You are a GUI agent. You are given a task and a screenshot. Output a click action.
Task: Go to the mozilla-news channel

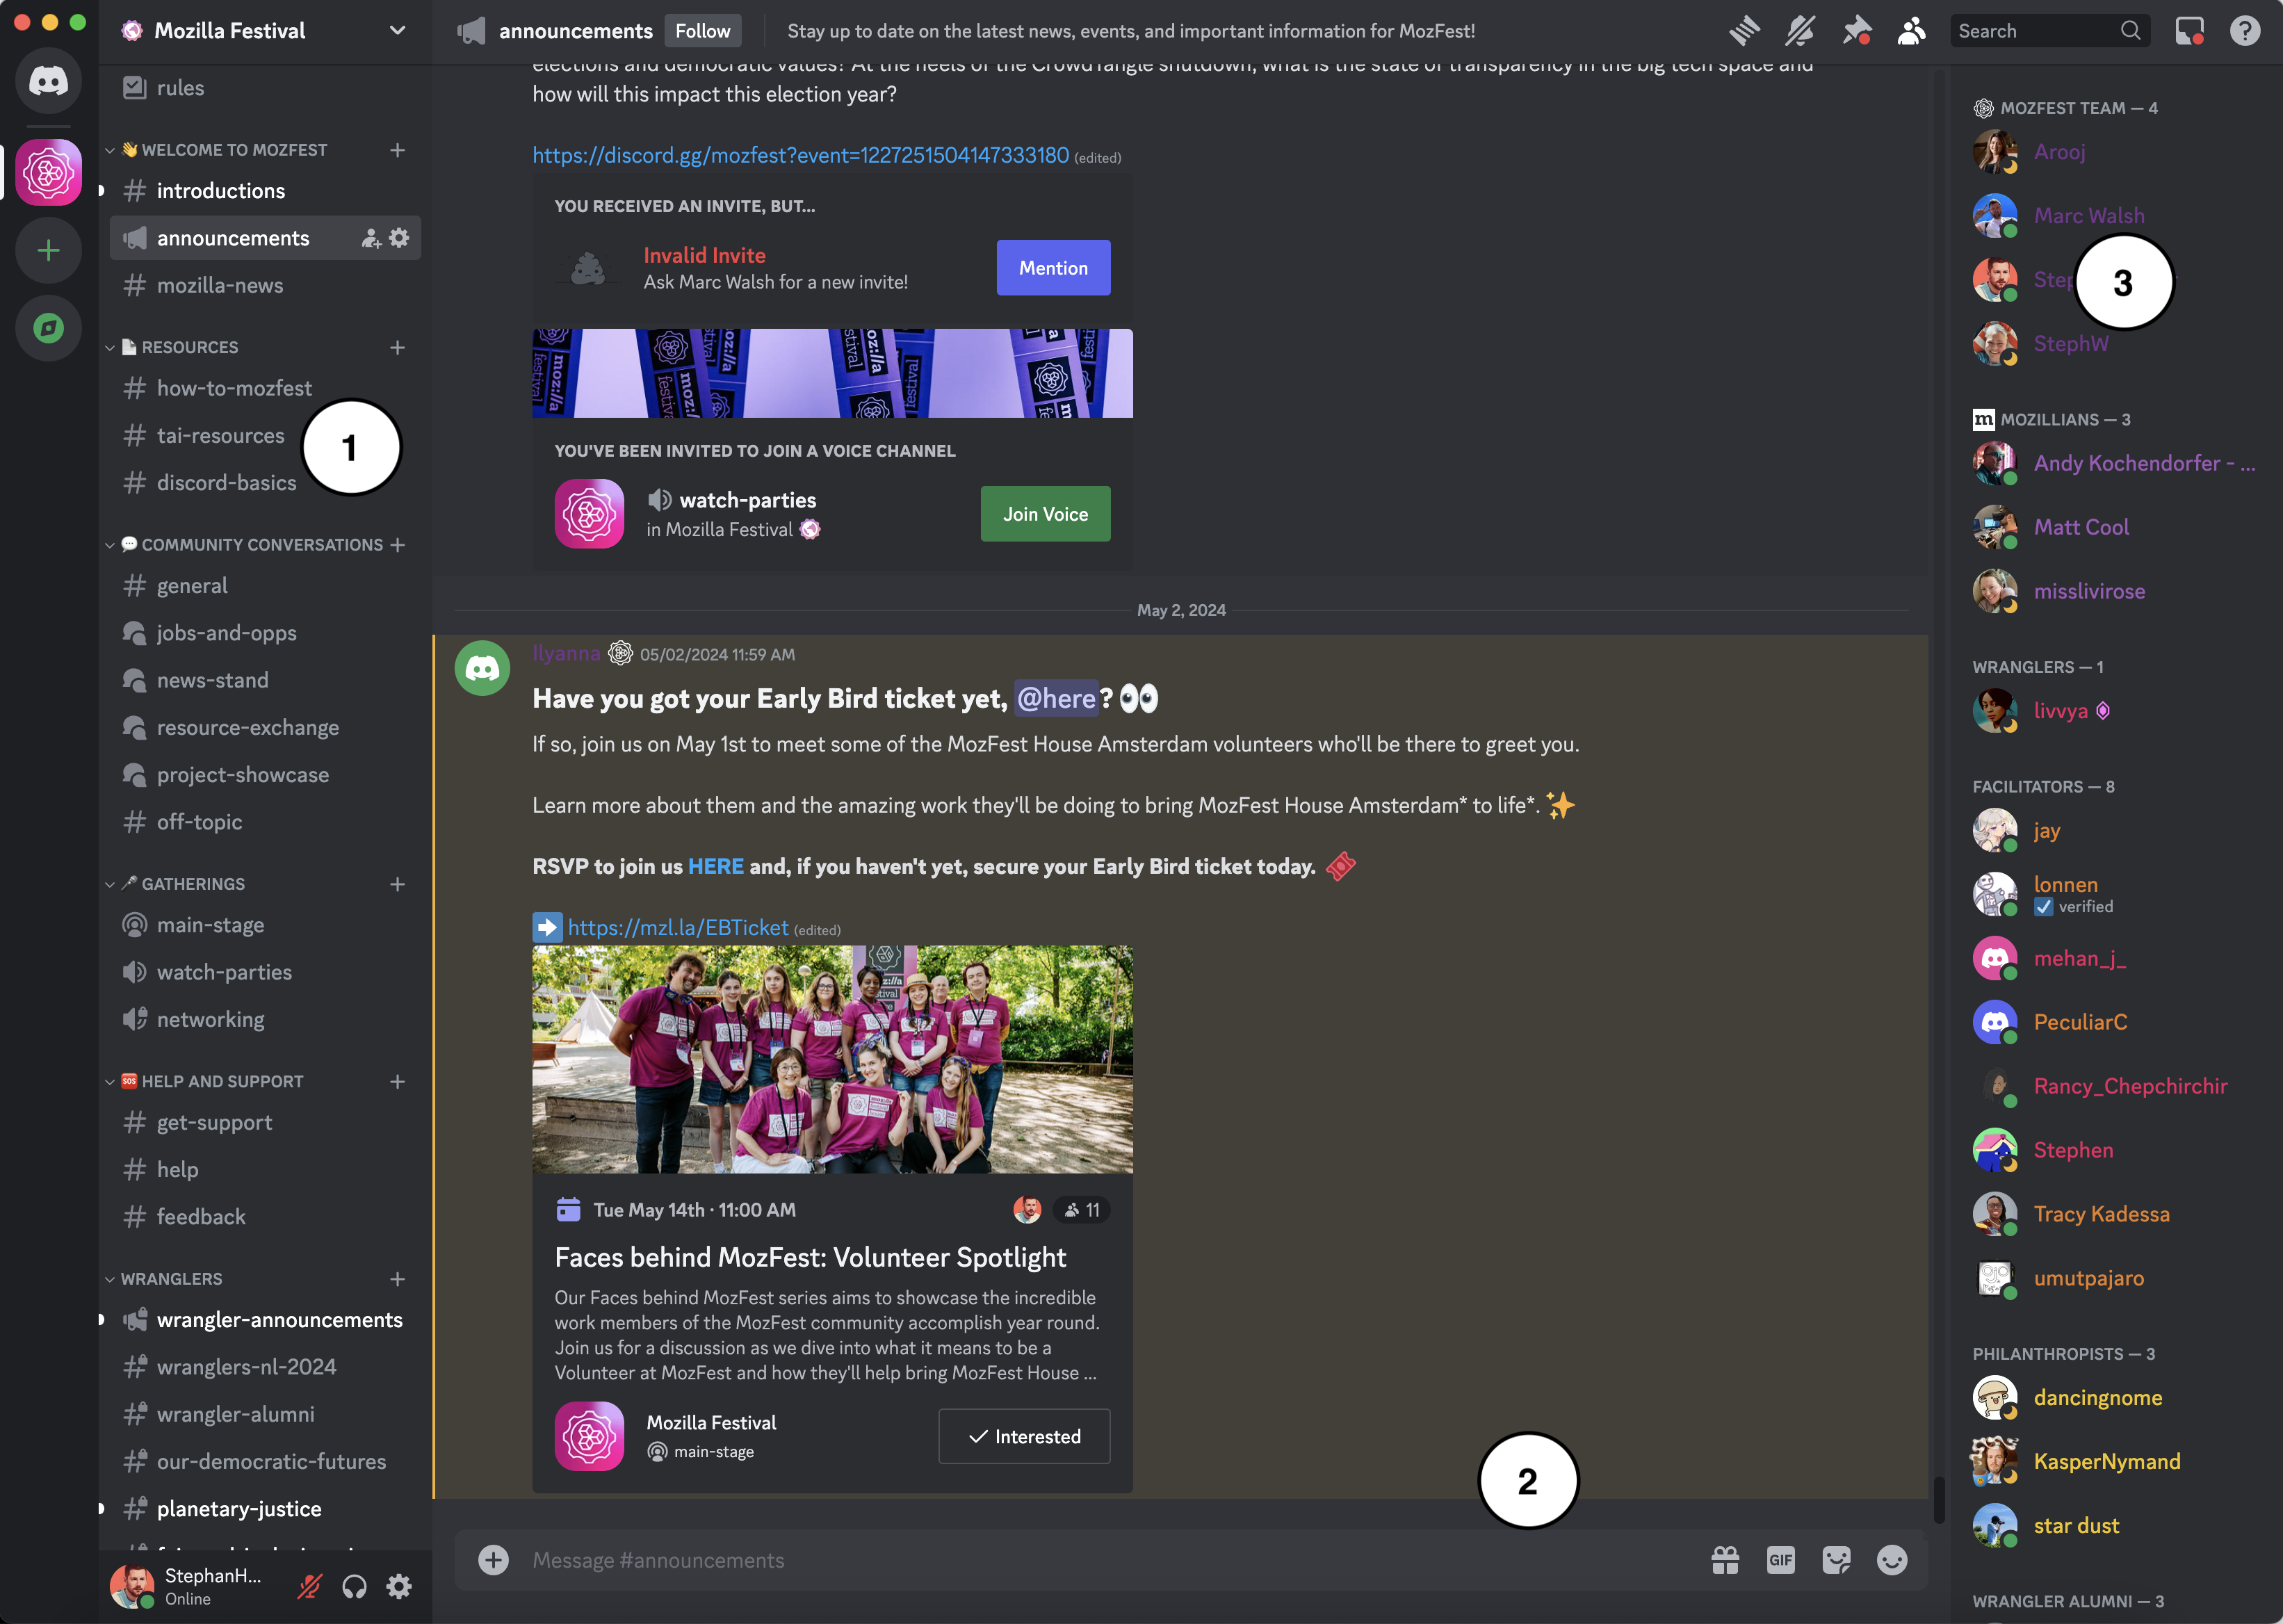click(265, 285)
